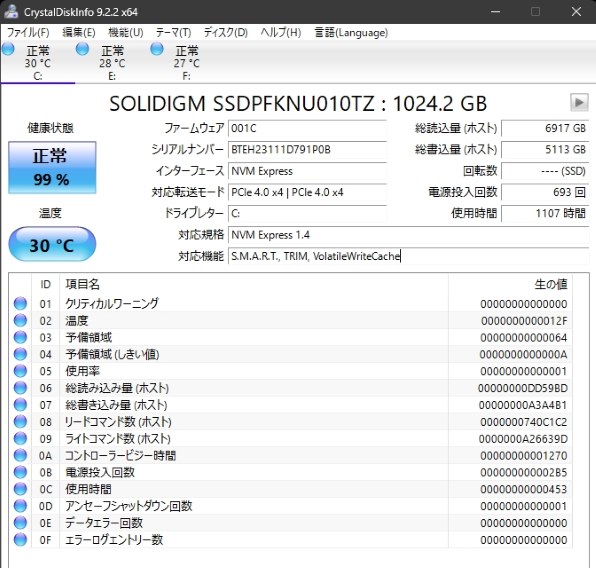Open the 言語(Language) menu
Image resolution: width=596 pixels, height=568 pixels.
tap(351, 32)
